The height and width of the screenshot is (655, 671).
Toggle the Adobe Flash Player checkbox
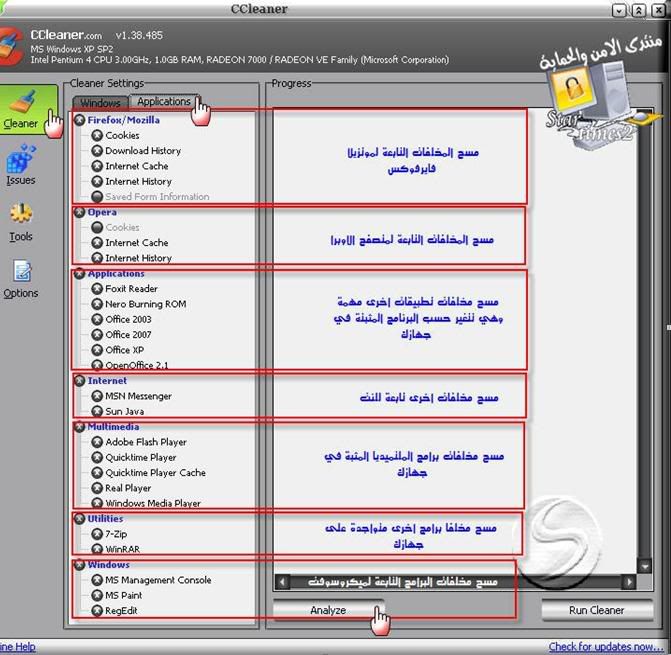pos(97,442)
